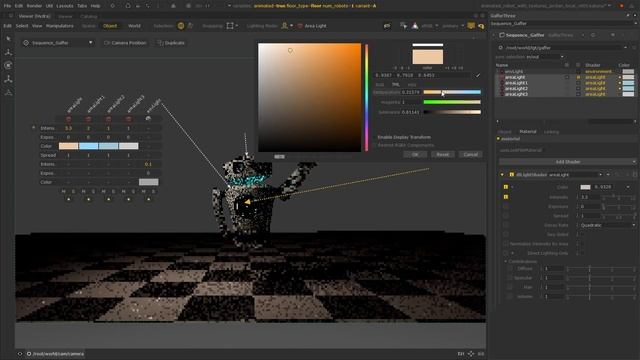Toggle Restrict RGBA Components checkbox
The height and width of the screenshot is (360, 640).
pos(374,145)
